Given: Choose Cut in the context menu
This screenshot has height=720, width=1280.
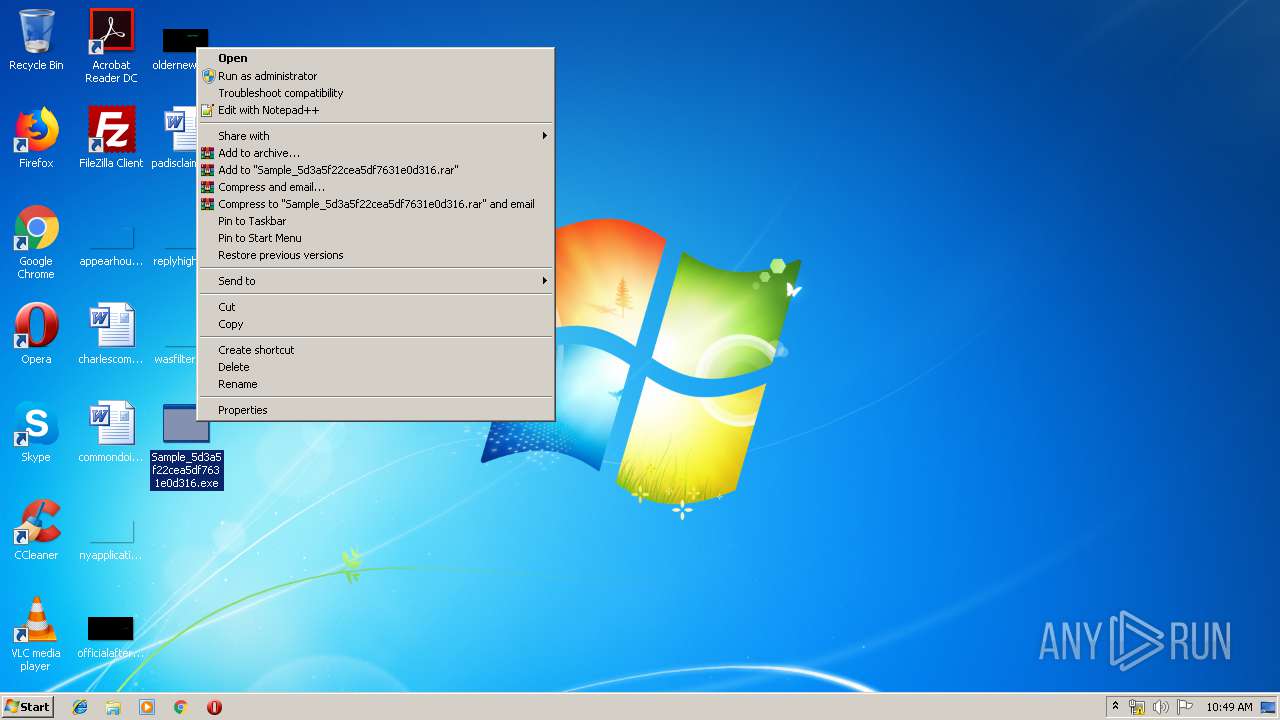Looking at the screenshot, I should [376, 307].
